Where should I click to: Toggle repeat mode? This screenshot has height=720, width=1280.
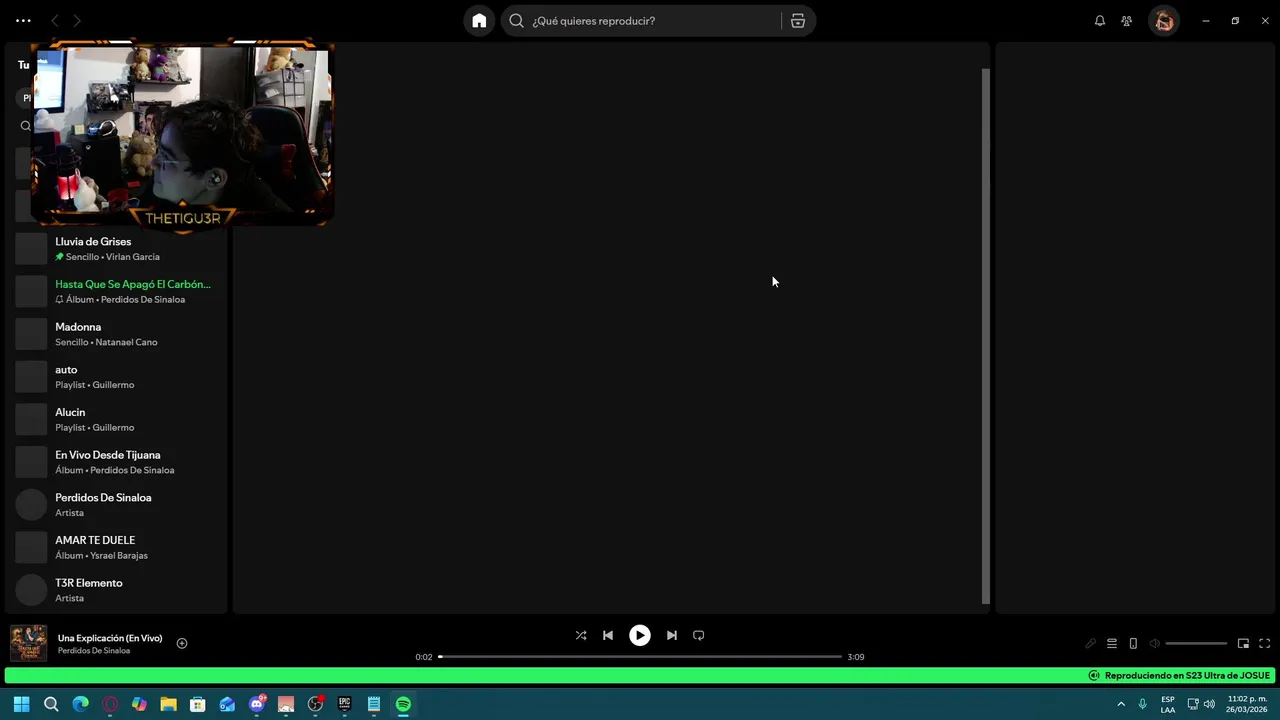pyautogui.click(x=699, y=635)
